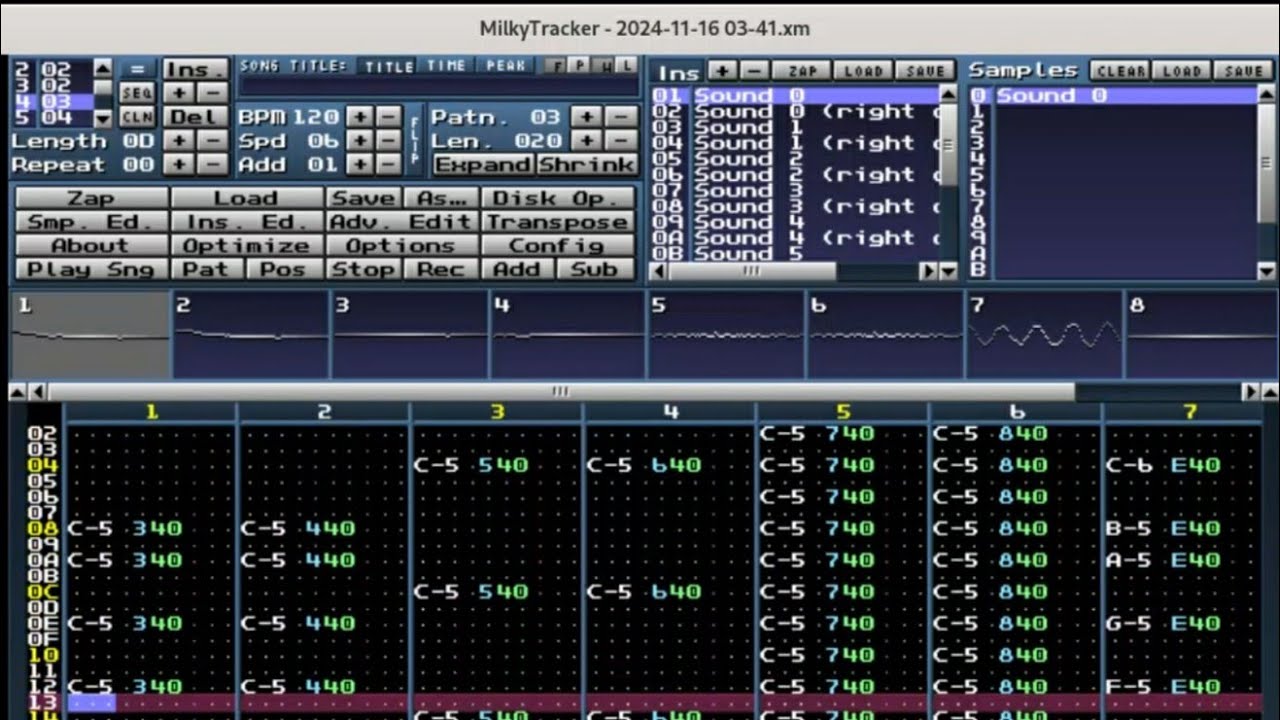This screenshot has width=1280, height=720.
Task: Load a sample in Samples panel
Action: [1181, 71]
